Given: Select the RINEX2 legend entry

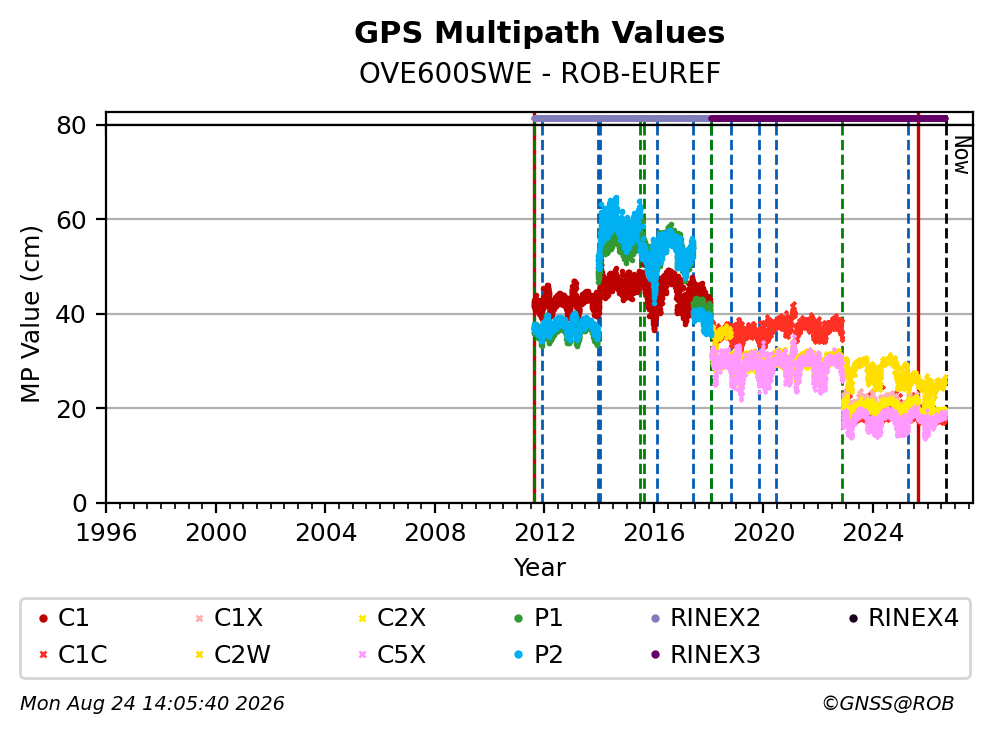Looking at the screenshot, I should 705,618.
